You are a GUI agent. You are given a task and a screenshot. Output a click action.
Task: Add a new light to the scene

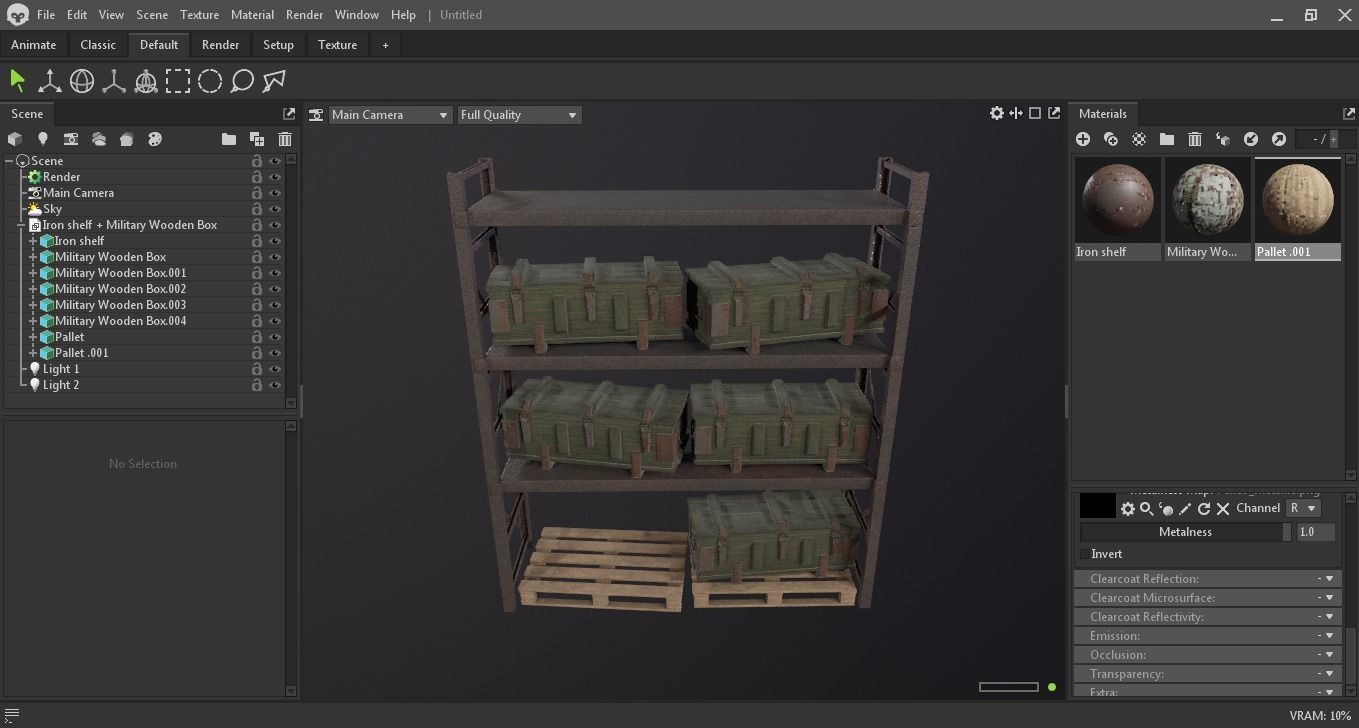43,139
